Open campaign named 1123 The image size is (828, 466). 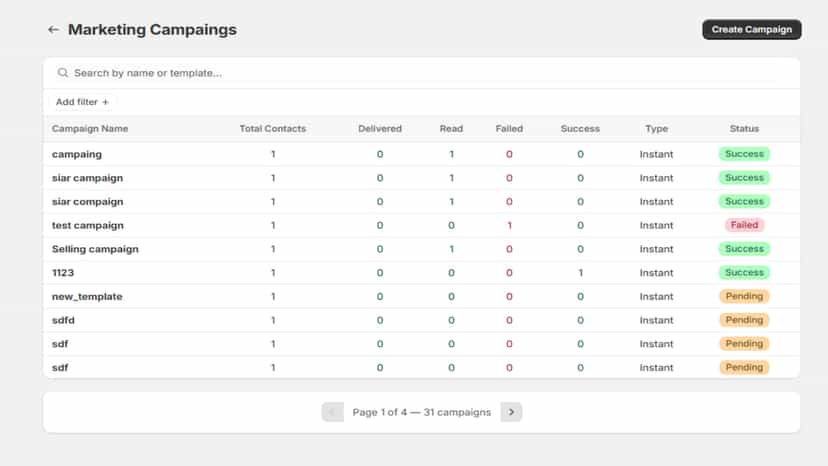tap(421, 273)
